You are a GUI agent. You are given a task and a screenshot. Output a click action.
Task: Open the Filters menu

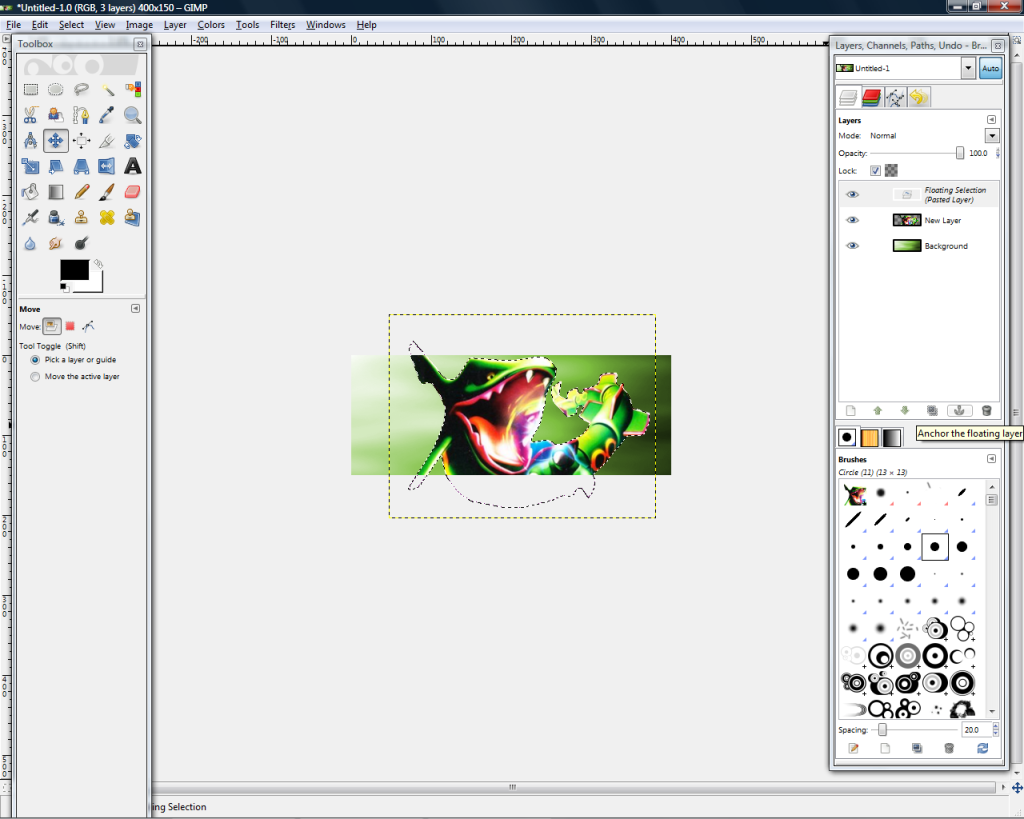283,25
